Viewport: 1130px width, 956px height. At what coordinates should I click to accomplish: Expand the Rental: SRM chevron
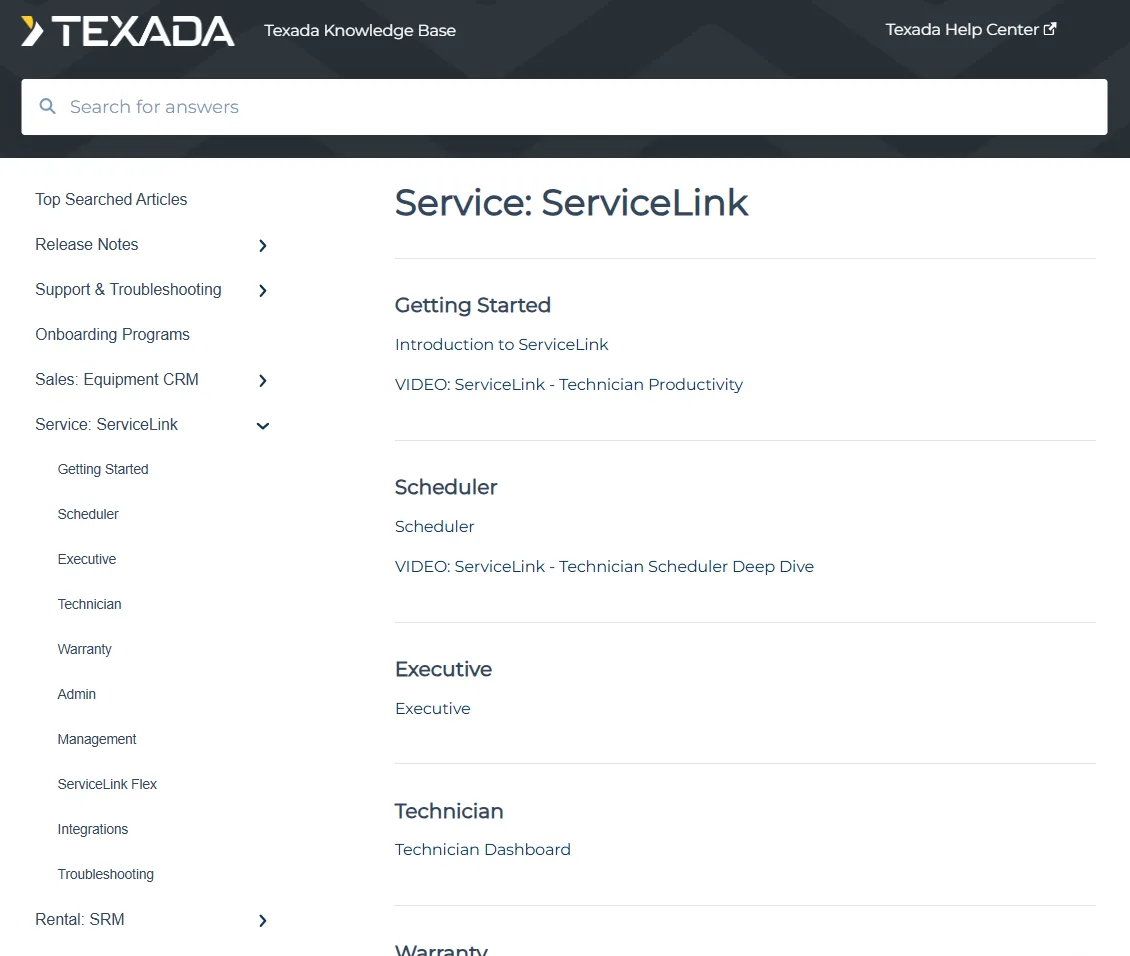[263, 920]
